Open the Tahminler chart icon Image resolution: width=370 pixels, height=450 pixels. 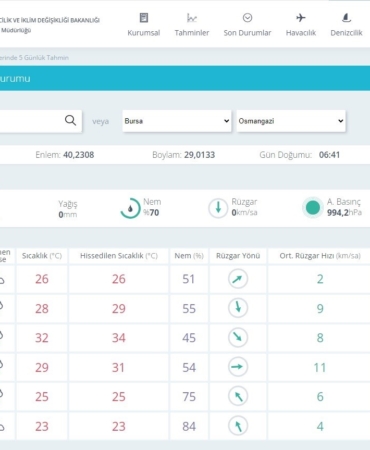tap(192, 18)
